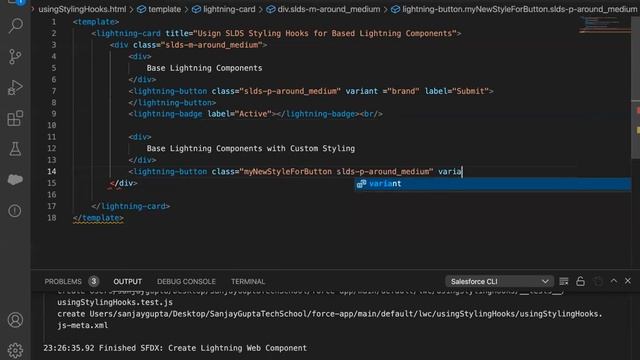Click 'Base Lightning Components' text on line 5
This screenshot has width=640, height=360.
click(204, 68)
